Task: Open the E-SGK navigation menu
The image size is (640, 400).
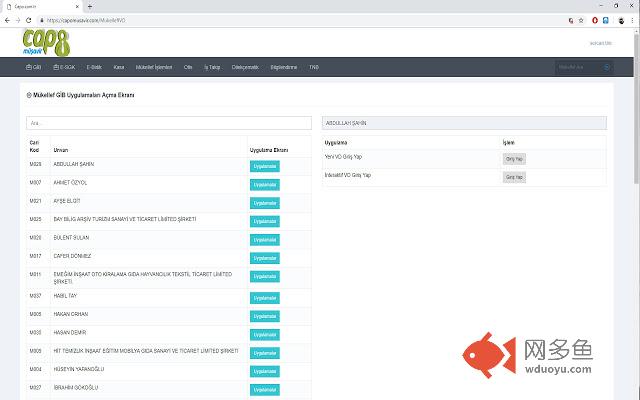Action: point(67,67)
